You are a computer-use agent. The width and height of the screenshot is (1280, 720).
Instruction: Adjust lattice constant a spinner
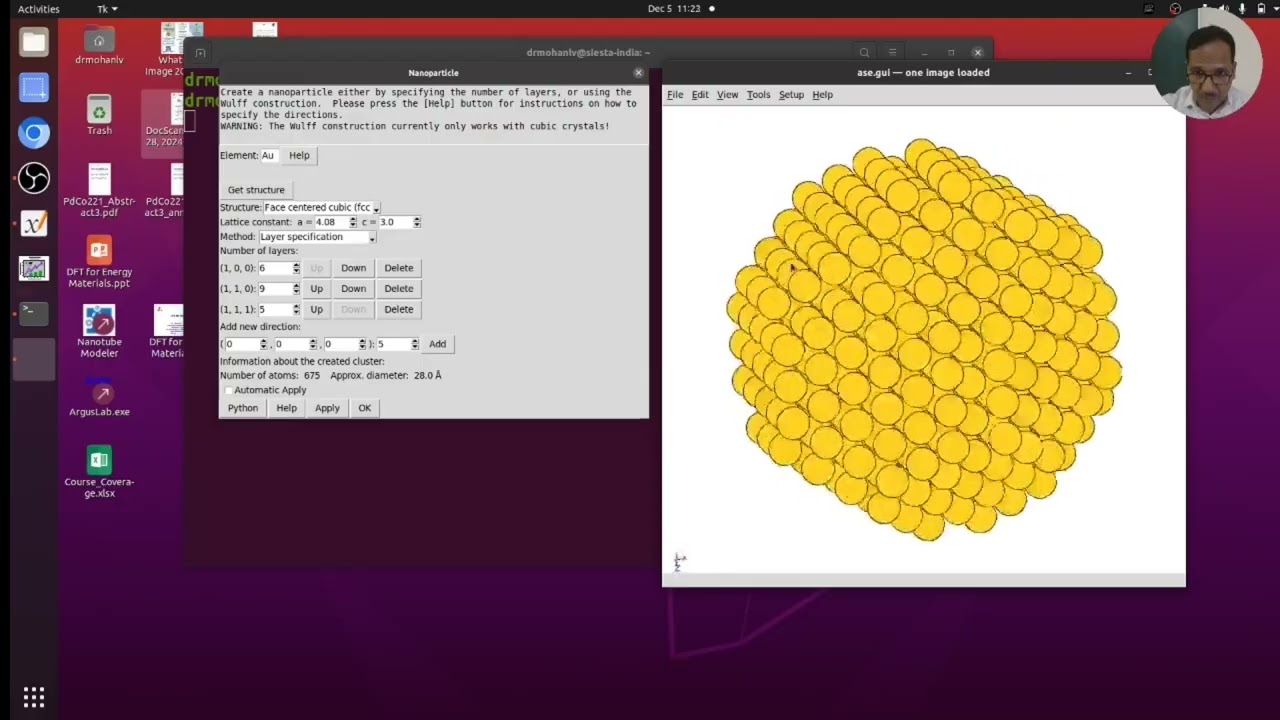click(352, 222)
